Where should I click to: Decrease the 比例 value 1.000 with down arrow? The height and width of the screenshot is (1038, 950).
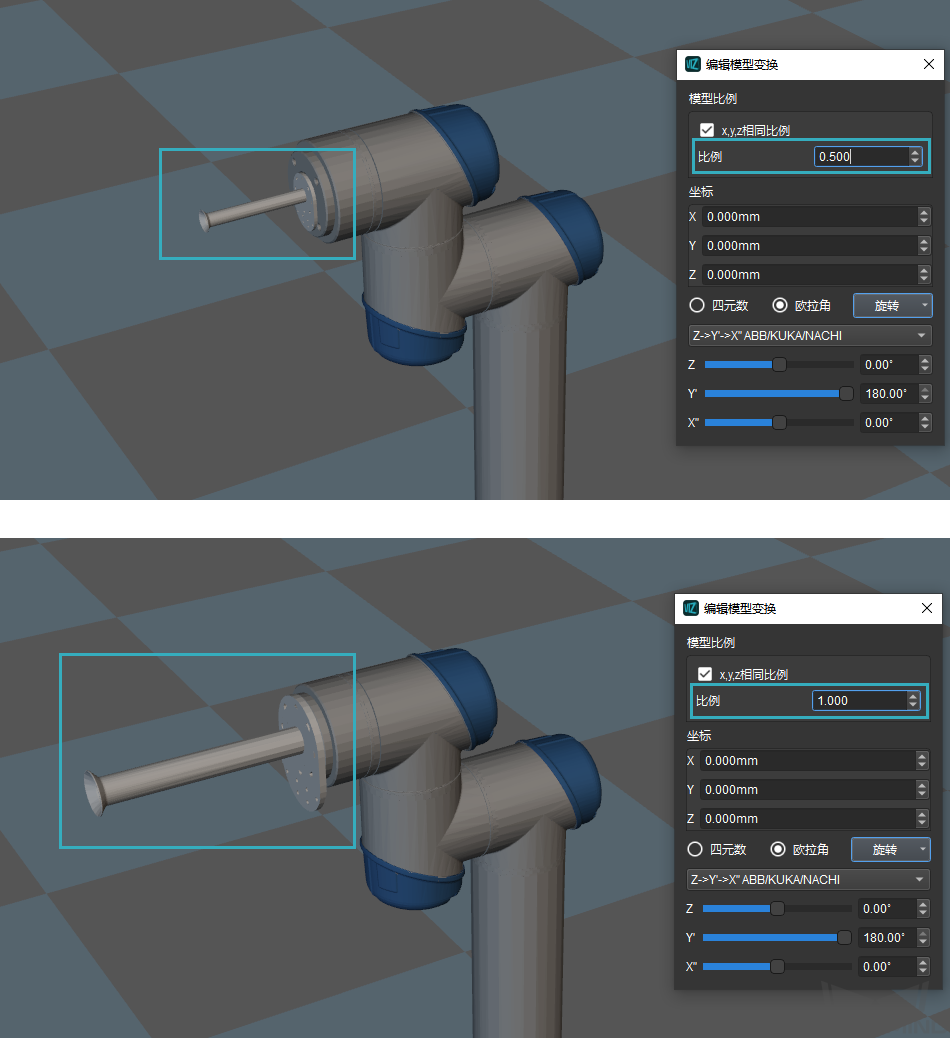coord(913,705)
